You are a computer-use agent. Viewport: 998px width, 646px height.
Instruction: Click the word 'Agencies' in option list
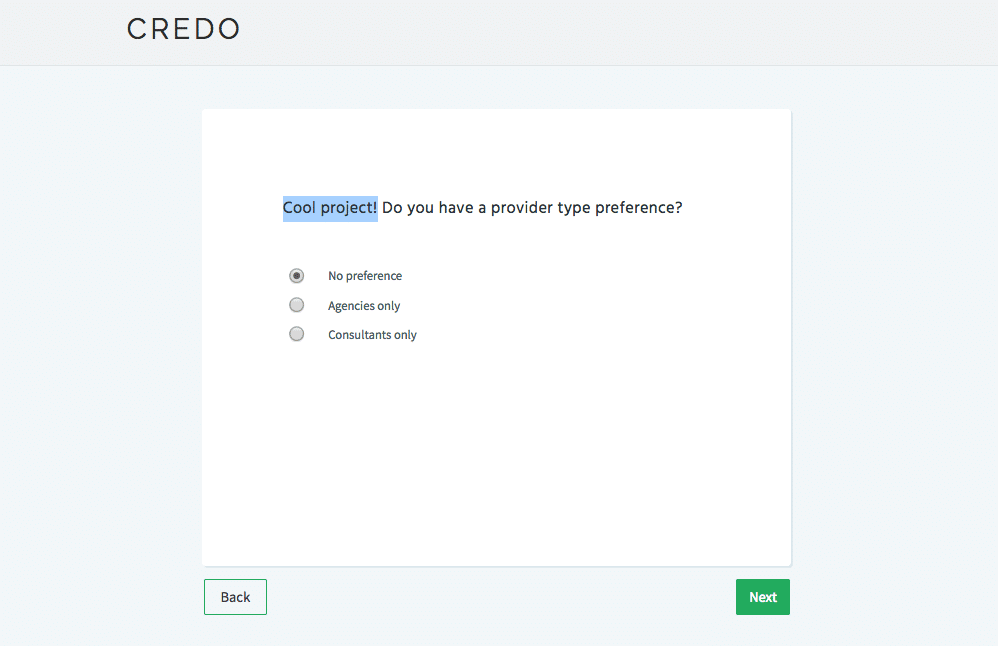350,305
